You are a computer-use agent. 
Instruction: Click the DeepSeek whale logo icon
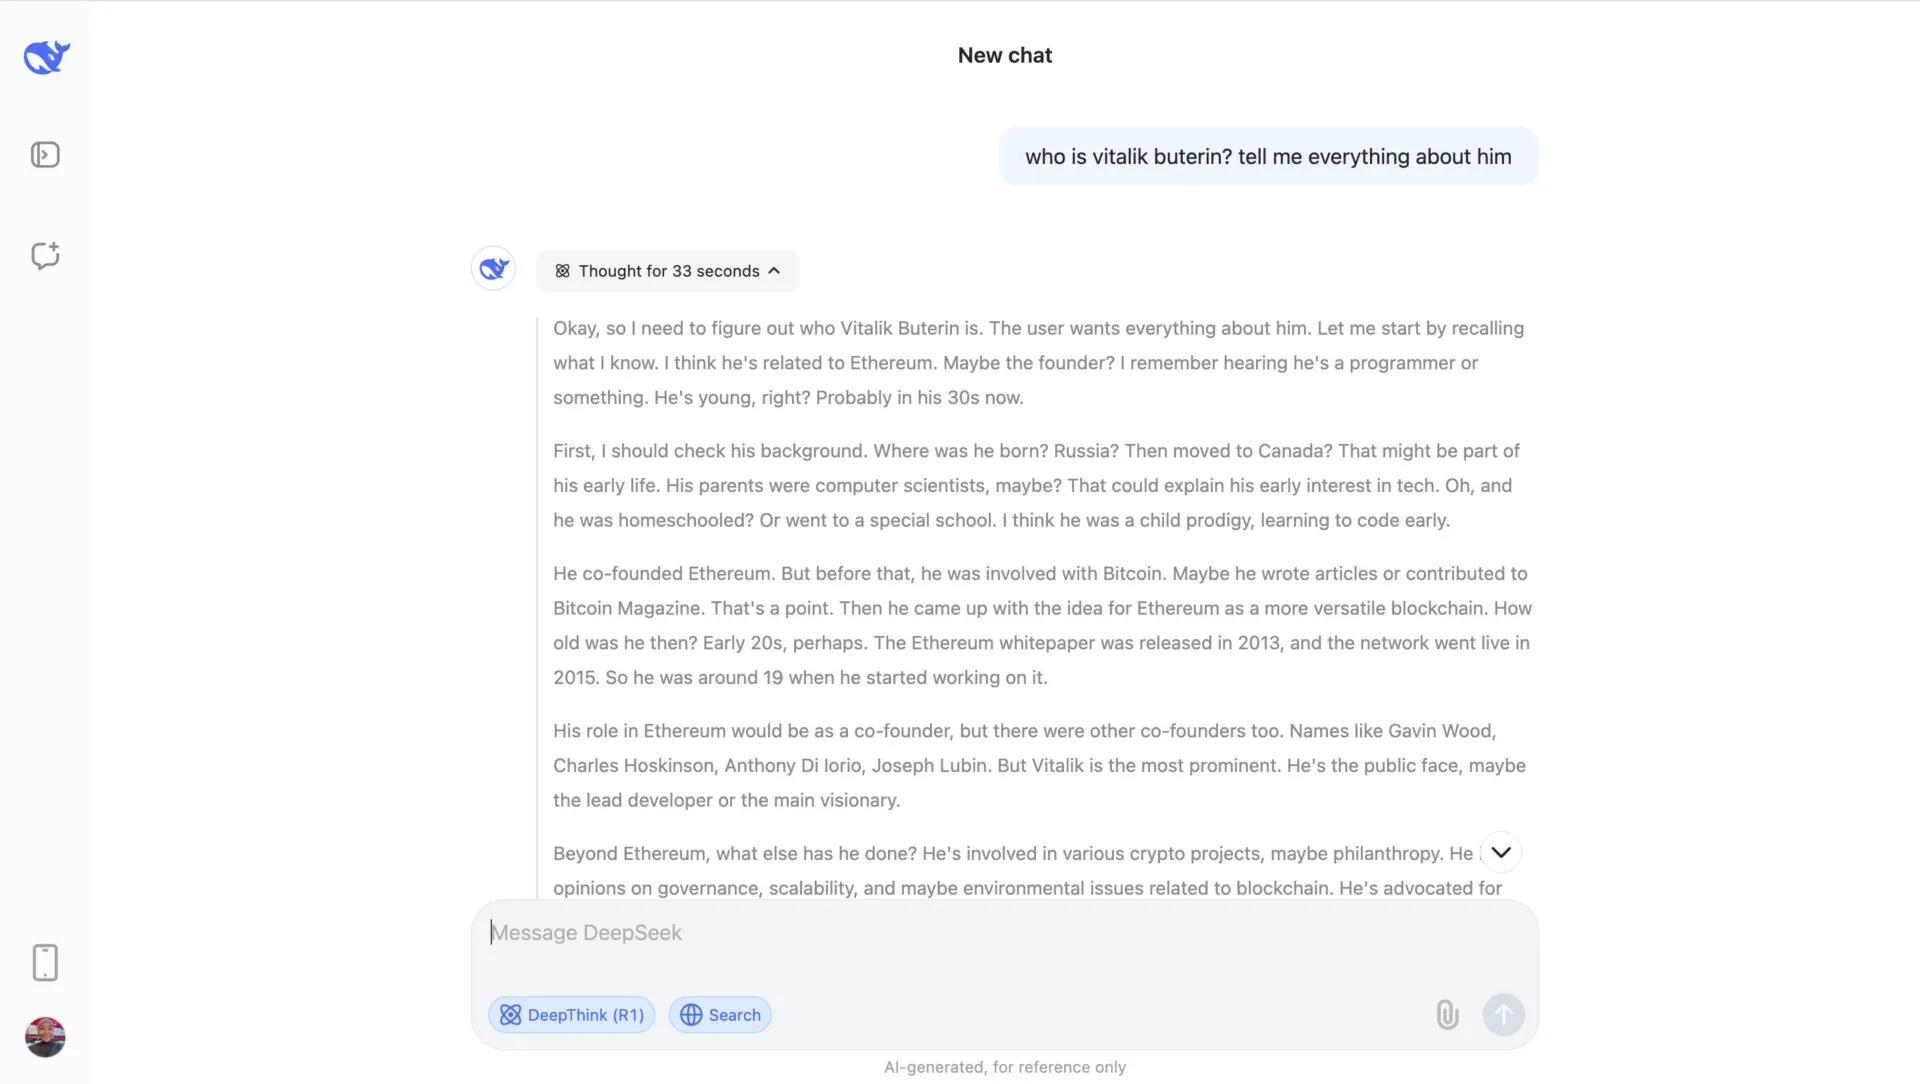coord(46,55)
